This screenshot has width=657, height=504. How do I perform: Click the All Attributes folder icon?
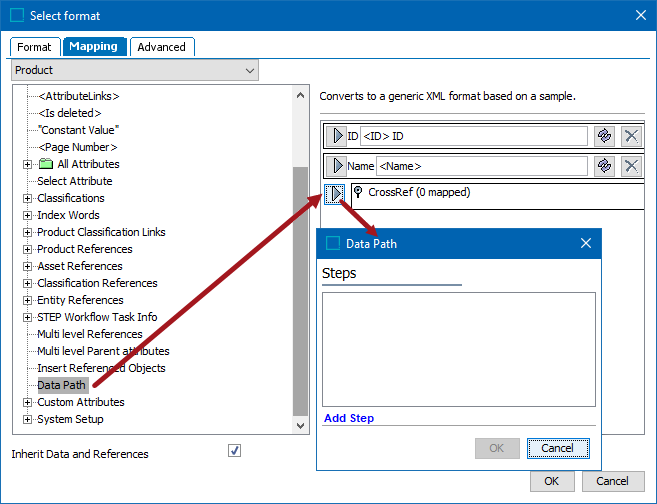tap(46, 164)
